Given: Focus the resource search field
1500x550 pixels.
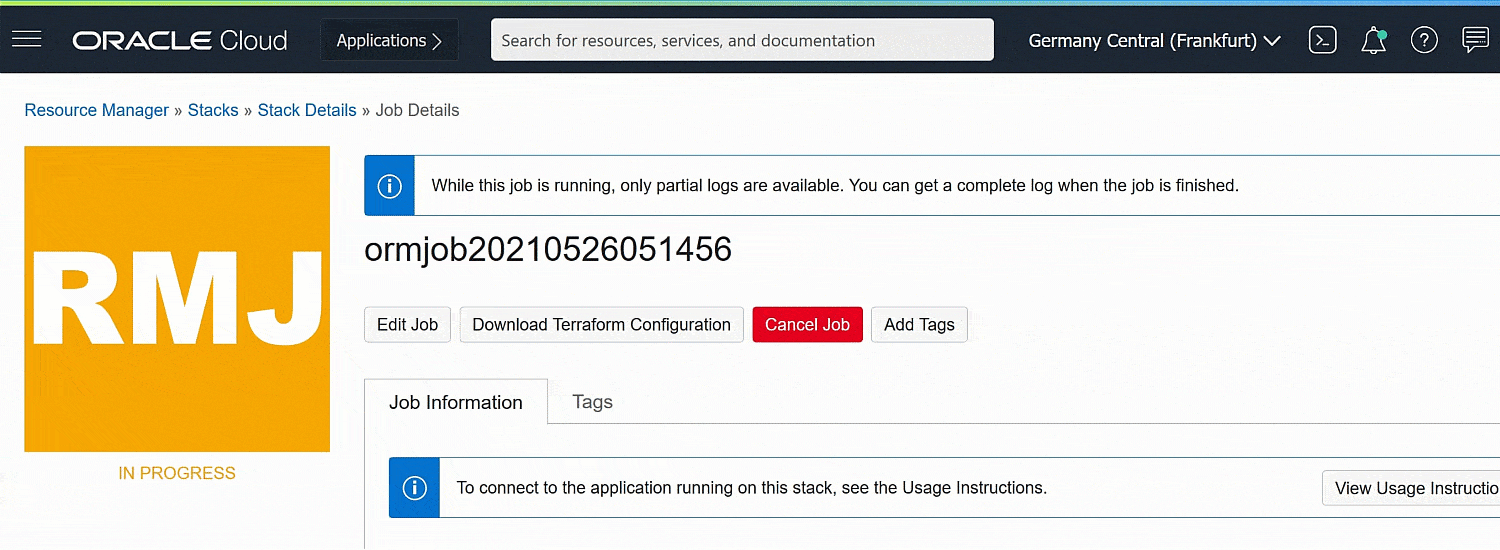Looking at the screenshot, I should pyautogui.click(x=742, y=41).
